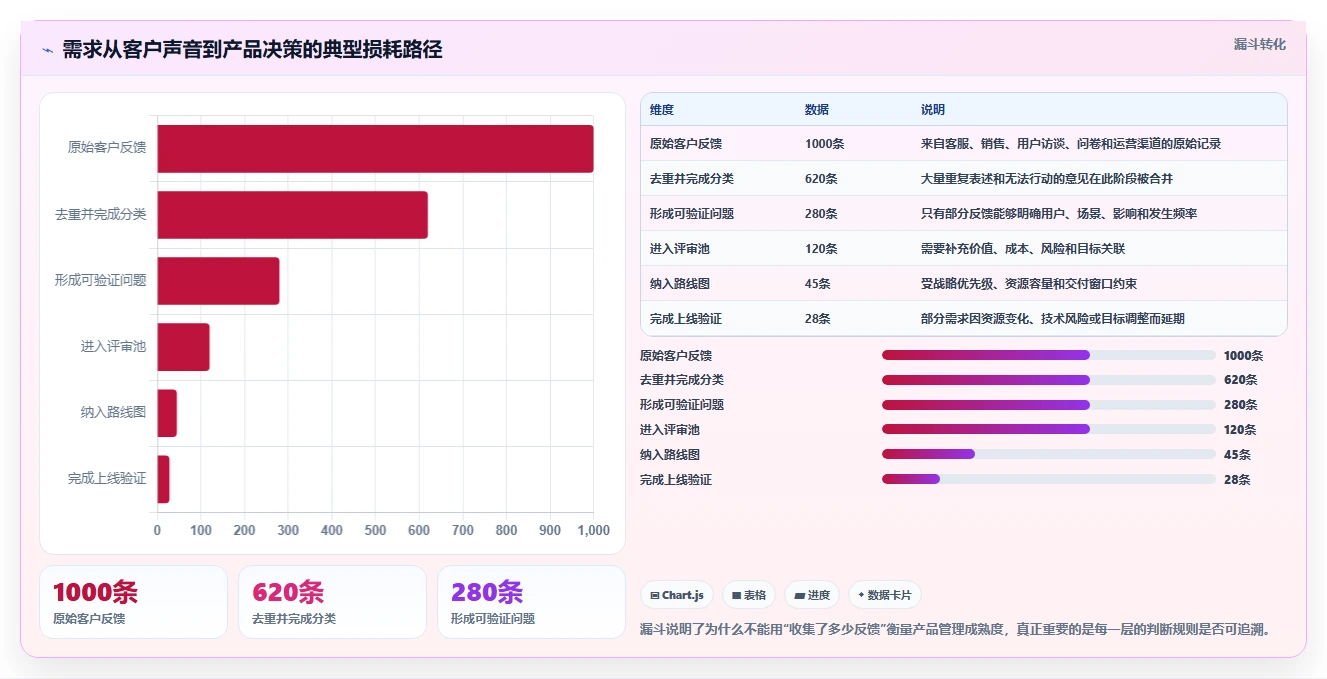Click the 1,000 x-axis tick label
This screenshot has width=1327, height=679.
click(594, 531)
